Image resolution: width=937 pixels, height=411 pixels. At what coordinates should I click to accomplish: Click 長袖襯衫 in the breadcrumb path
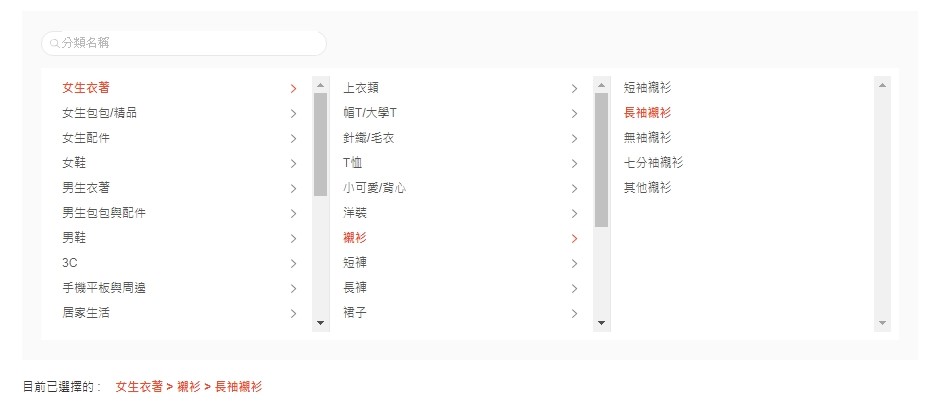(x=238, y=386)
